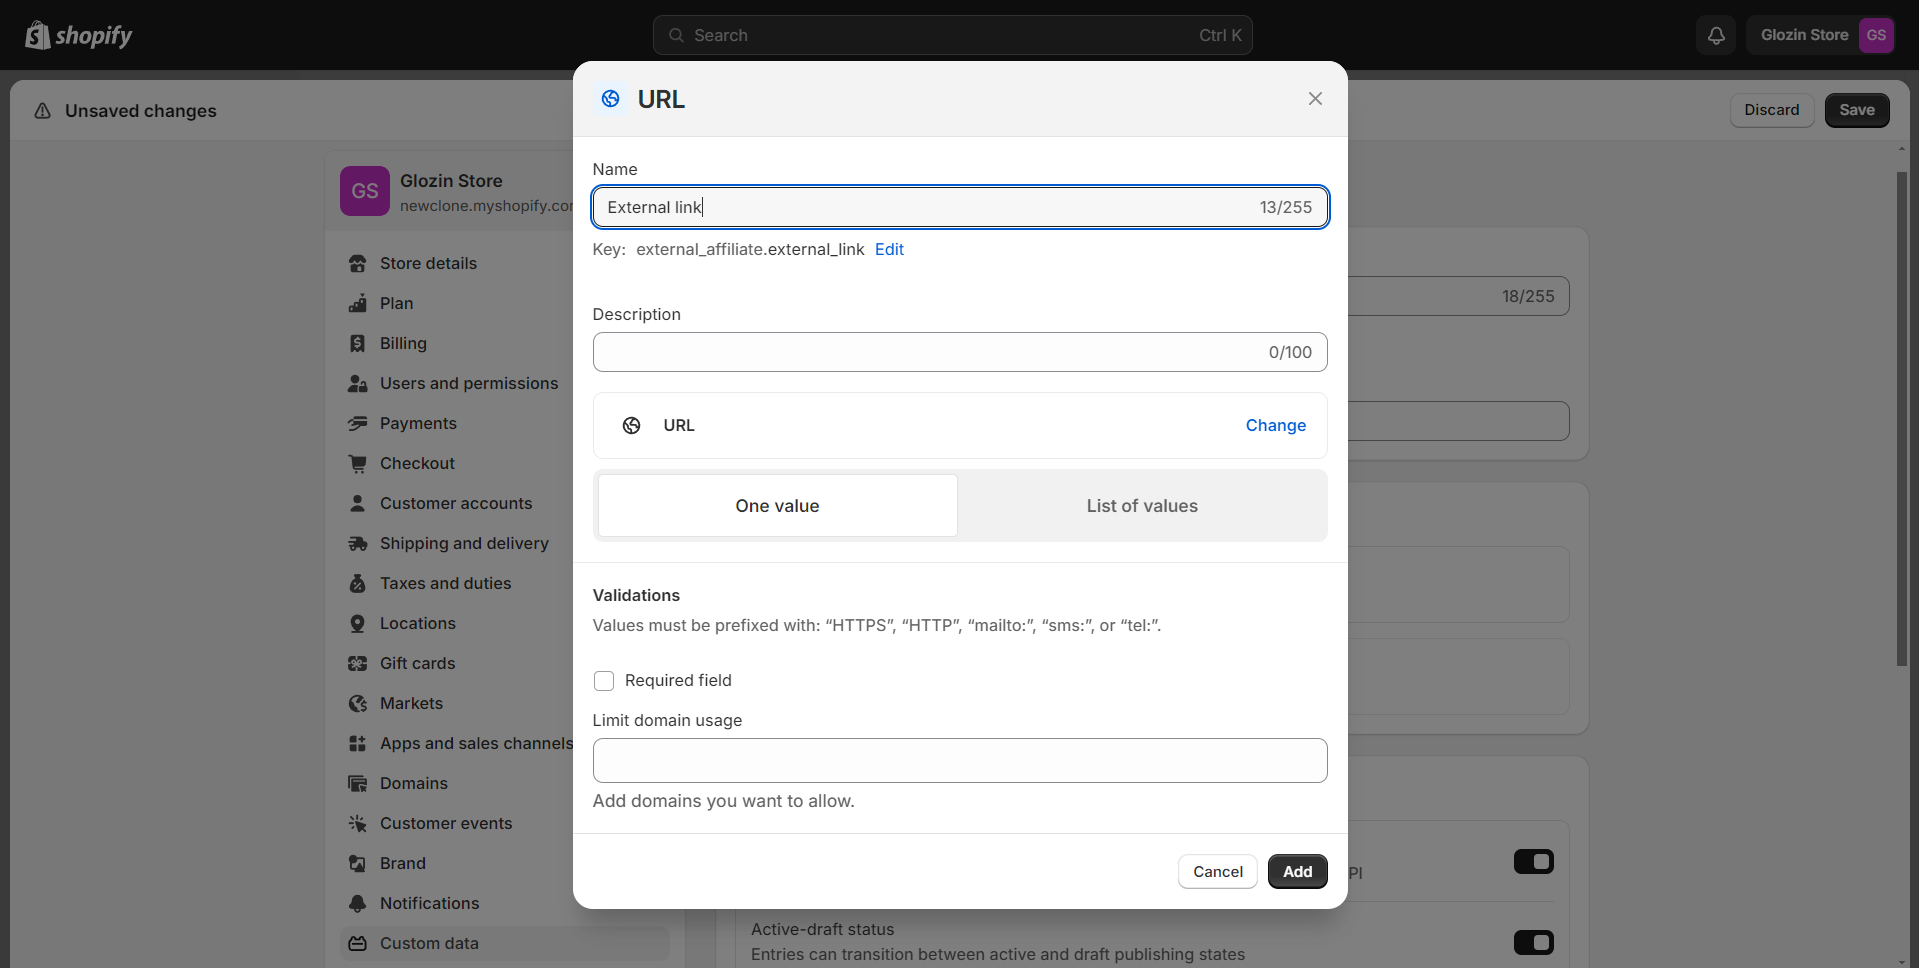Go to Plan settings
Viewport: 1919px width, 968px height.
(396, 304)
